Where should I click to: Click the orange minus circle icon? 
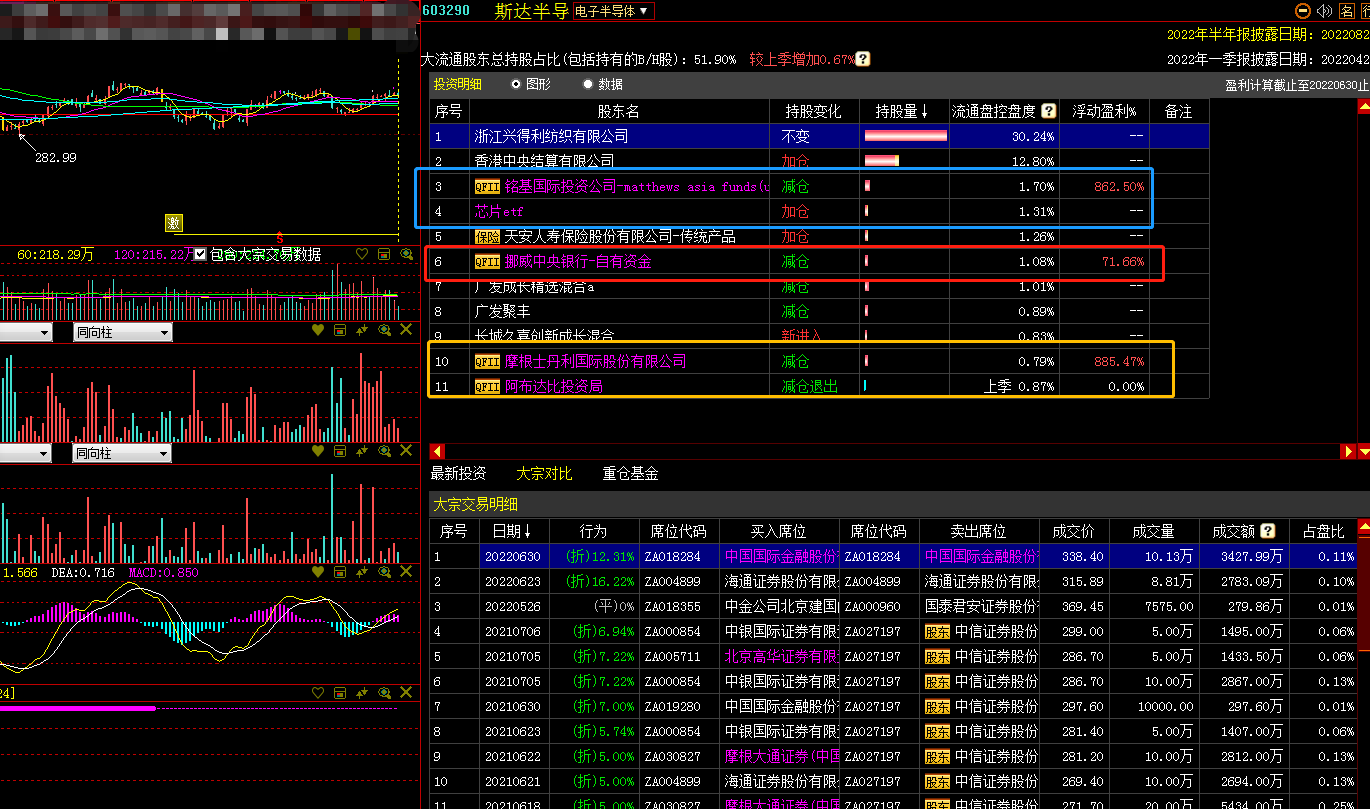coord(1303,11)
